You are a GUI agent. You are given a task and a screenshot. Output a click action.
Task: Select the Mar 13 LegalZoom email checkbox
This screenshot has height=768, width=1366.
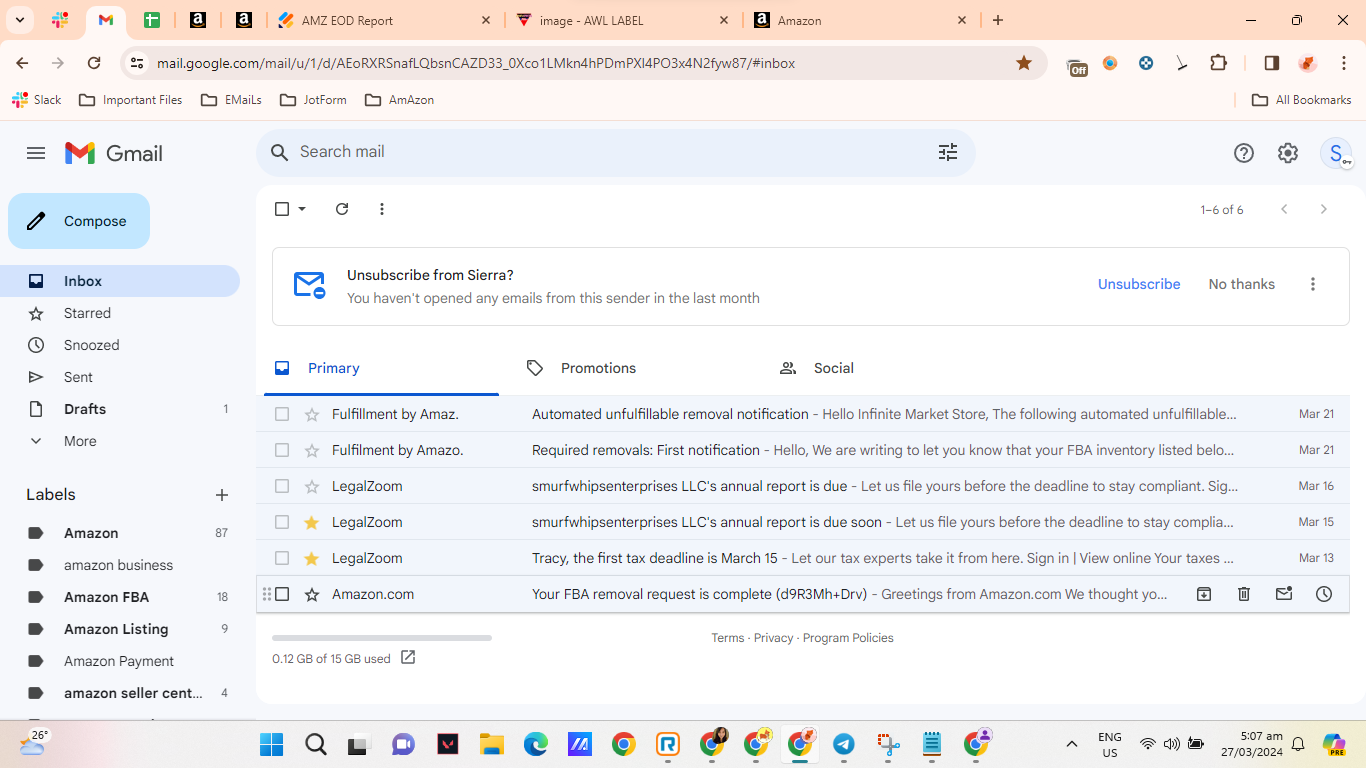[x=282, y=558]
